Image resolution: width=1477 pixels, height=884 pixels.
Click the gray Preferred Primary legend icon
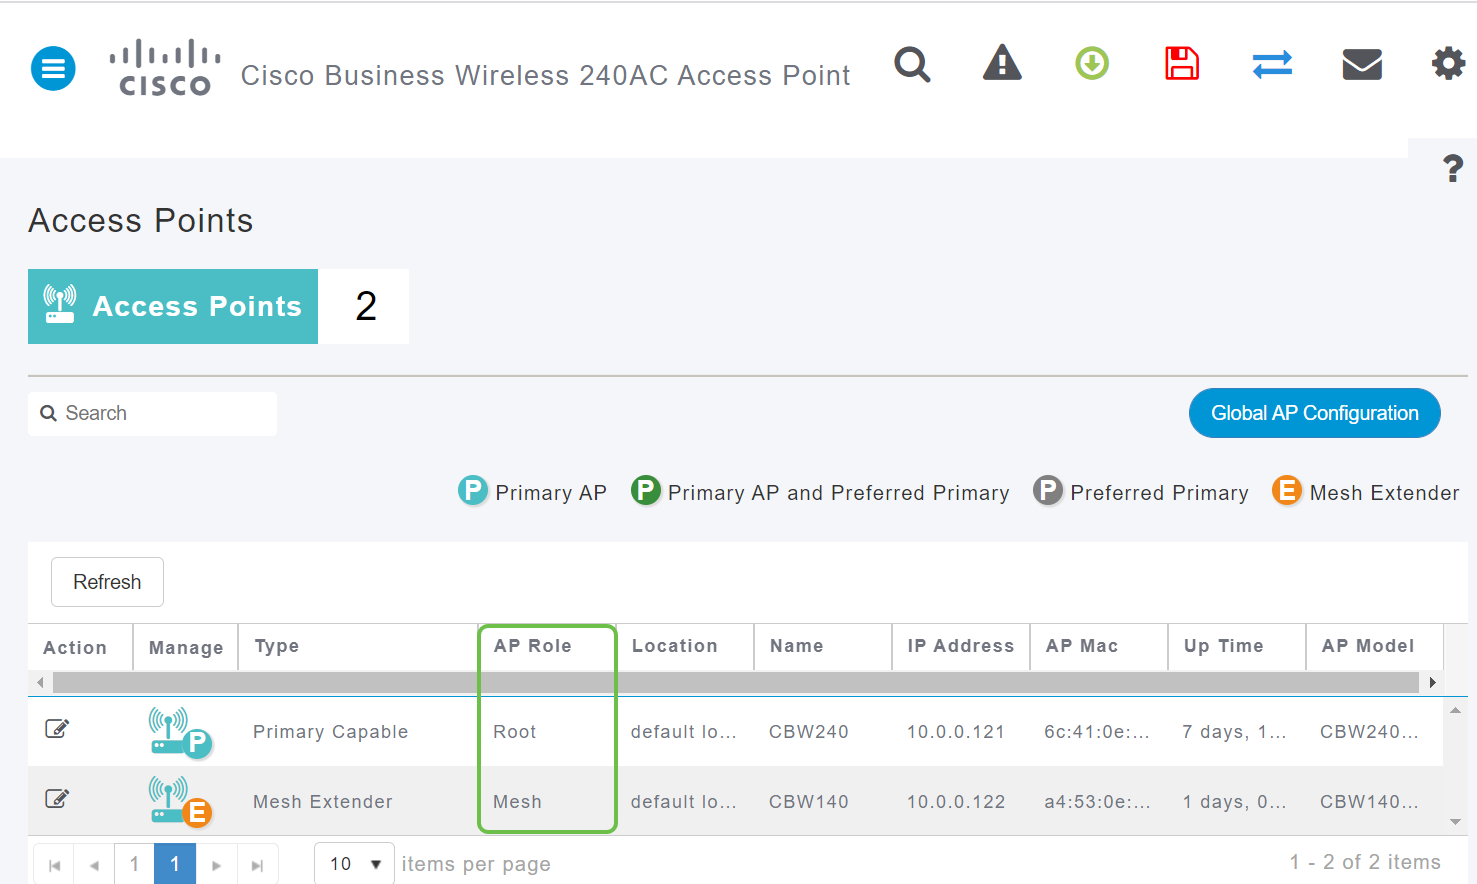click(1048, 491)
